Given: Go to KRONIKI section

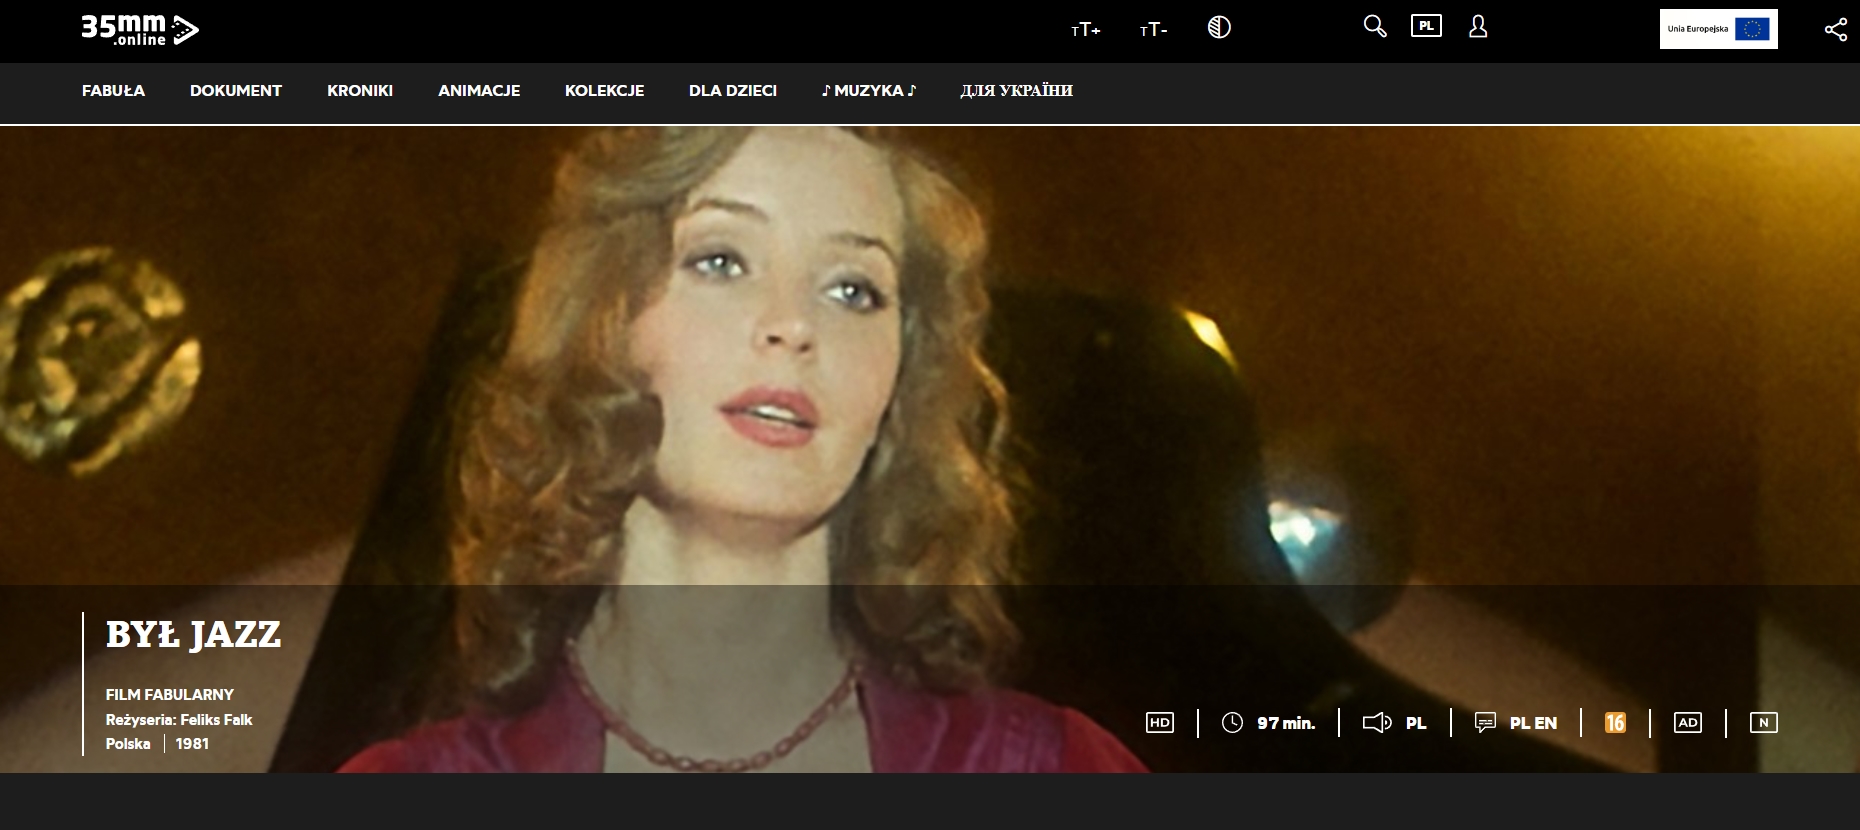Looking at the screenshot, I should (x=360, y=91).
